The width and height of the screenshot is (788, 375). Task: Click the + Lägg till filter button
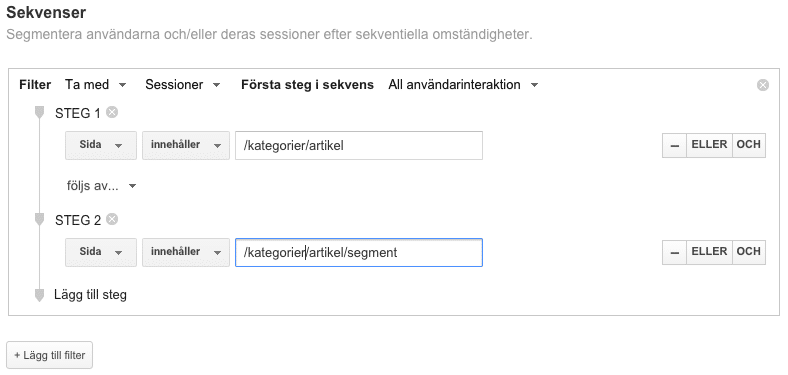pyautogui.click(x=49, y=355)
